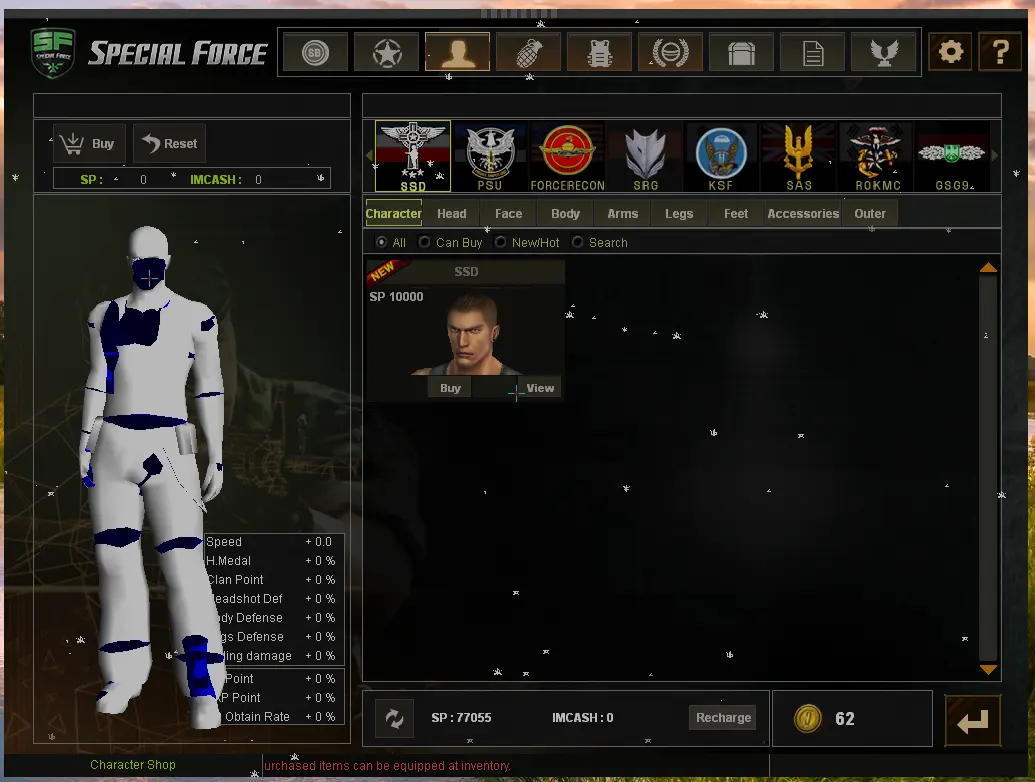Image resolution: width=1035 pixels, height=782 pixels.
Task: Click the Headshot Def stat row
Action: [x=275, y=599]
